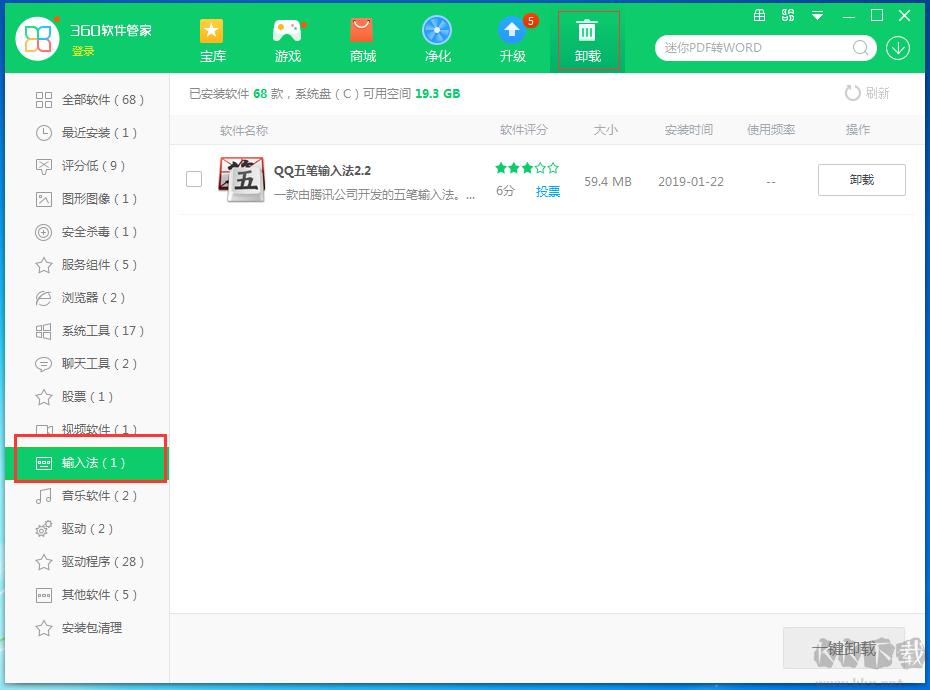The image size is (930, 690).
Task: Click the gift box icon in title bar
Action: 759,15
